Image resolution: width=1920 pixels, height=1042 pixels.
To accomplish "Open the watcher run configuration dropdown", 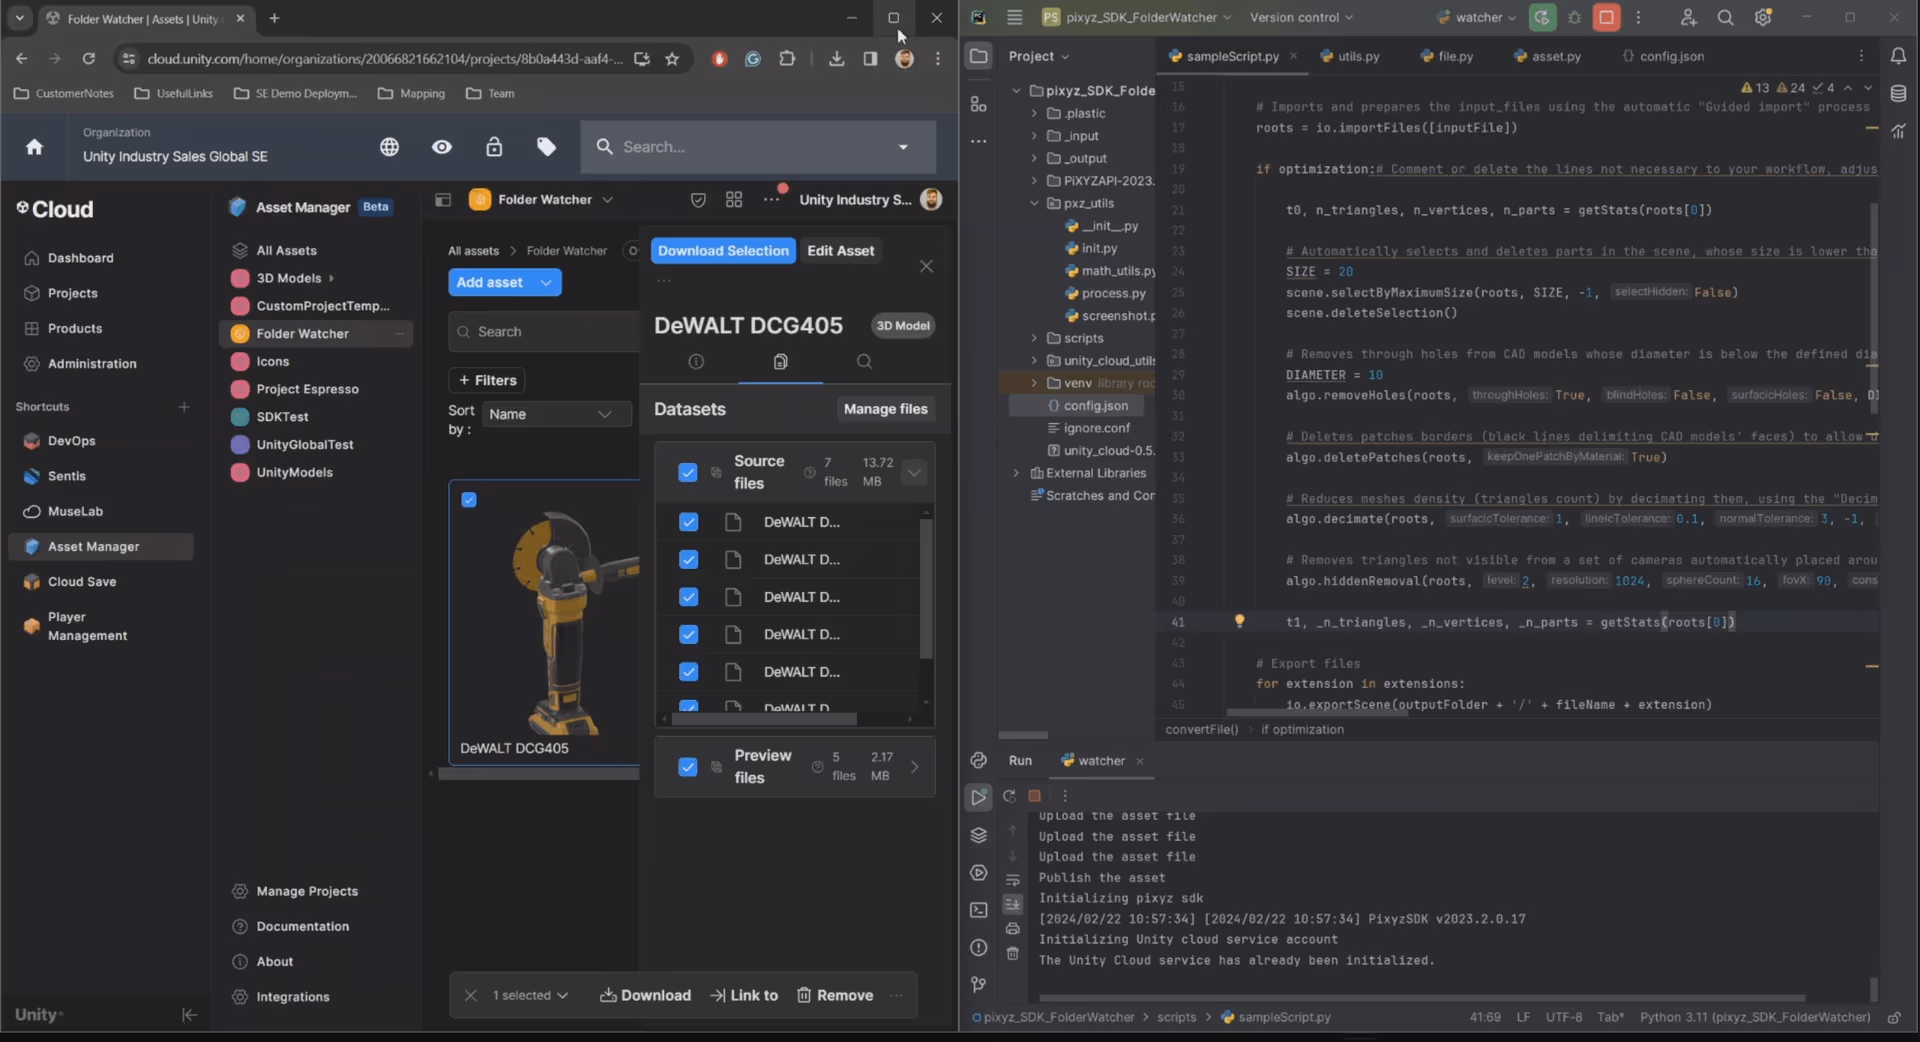I will tap(1476, 17).
